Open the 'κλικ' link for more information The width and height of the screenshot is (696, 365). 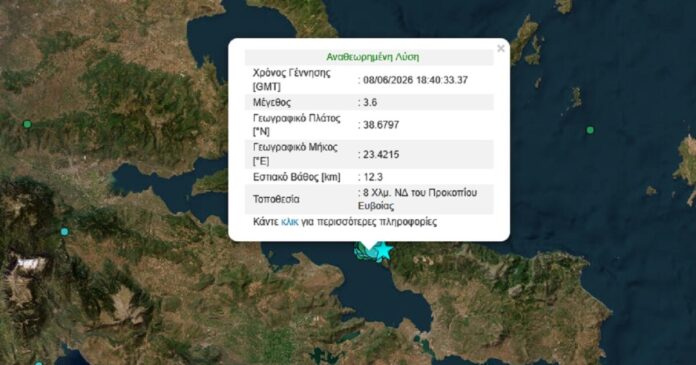(x=289, y=222)
